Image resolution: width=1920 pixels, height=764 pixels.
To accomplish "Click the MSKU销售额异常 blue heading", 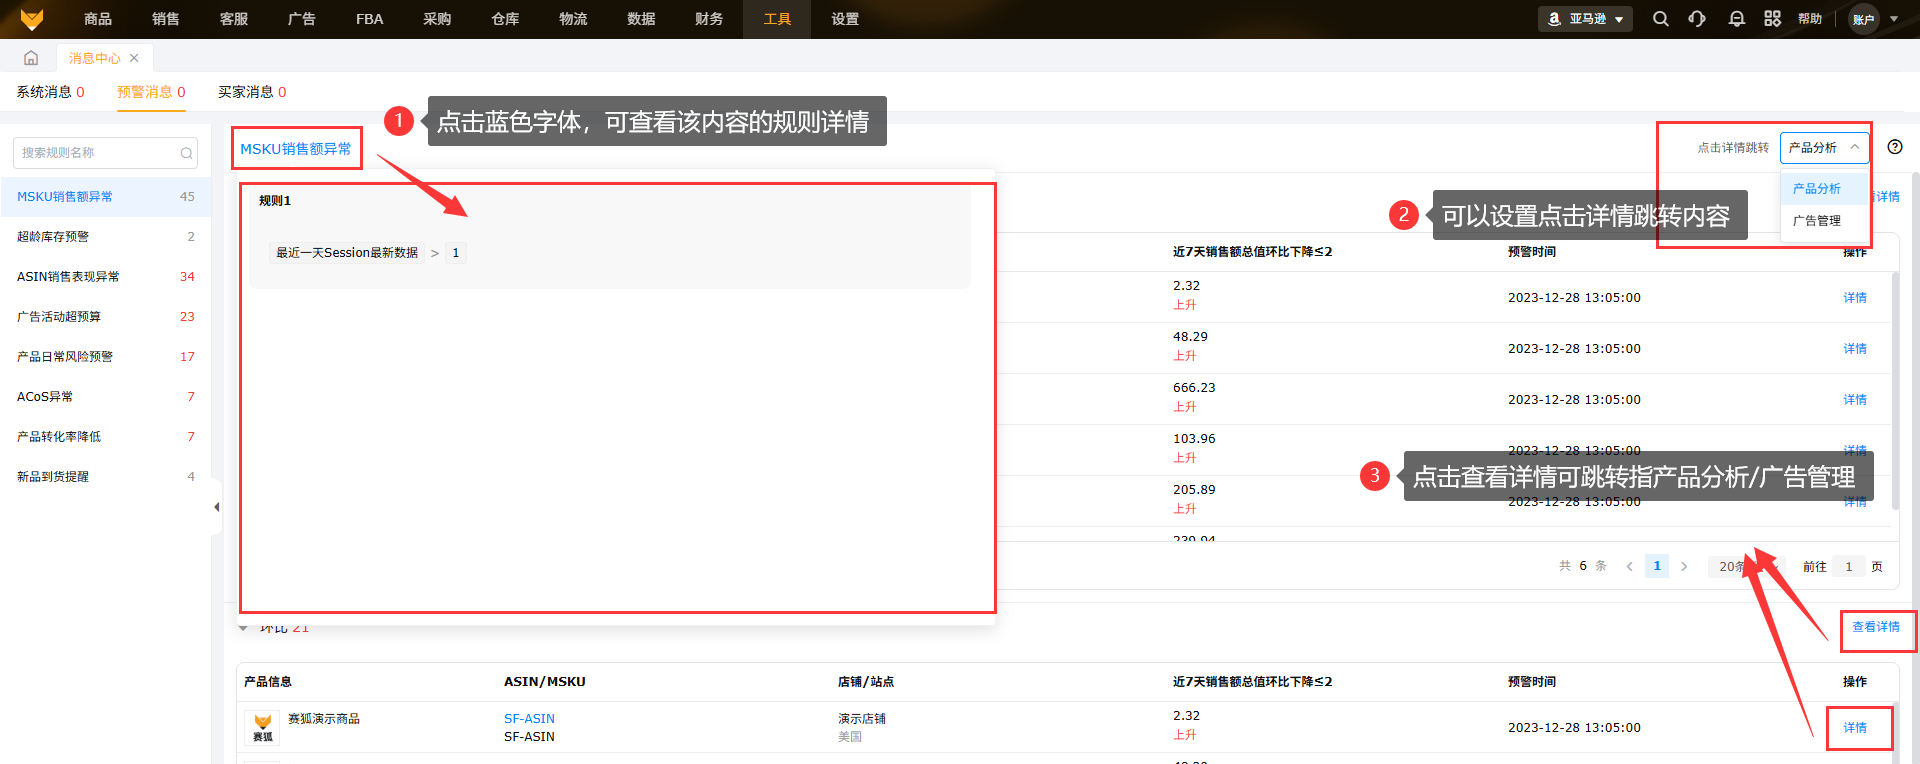I will [x=295, y=149].
